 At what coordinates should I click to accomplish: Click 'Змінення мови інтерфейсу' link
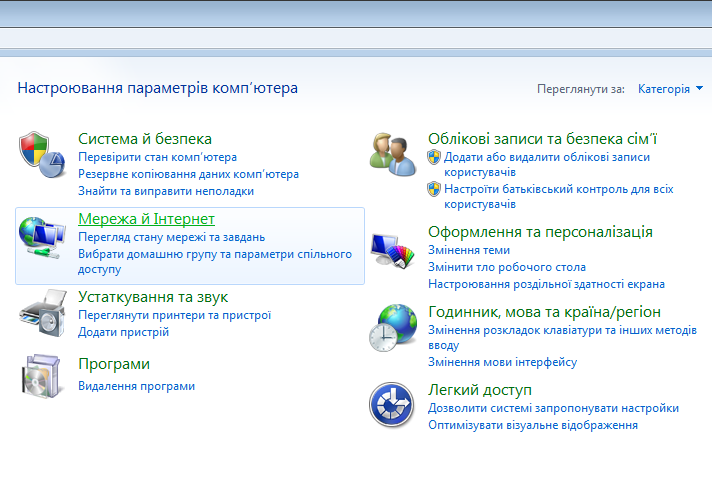(x=502, y=362)
